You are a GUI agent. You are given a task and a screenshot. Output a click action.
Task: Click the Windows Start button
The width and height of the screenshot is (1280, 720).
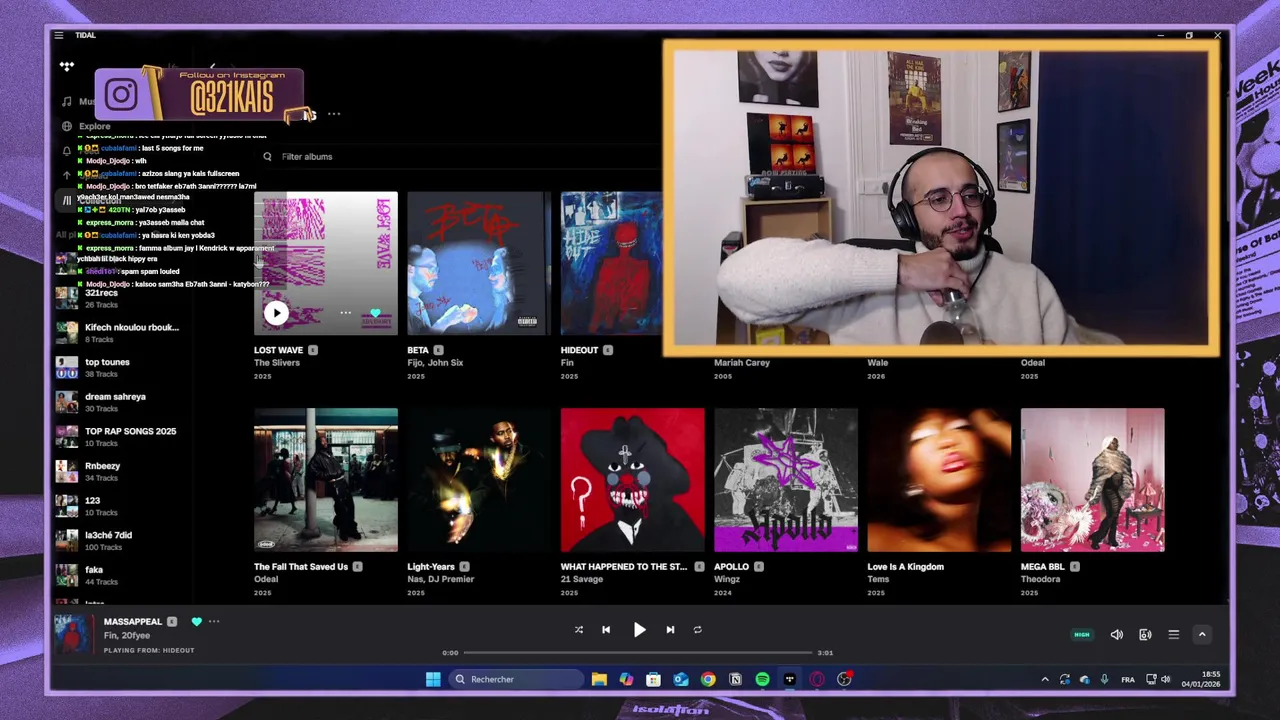tap(433, 680)
